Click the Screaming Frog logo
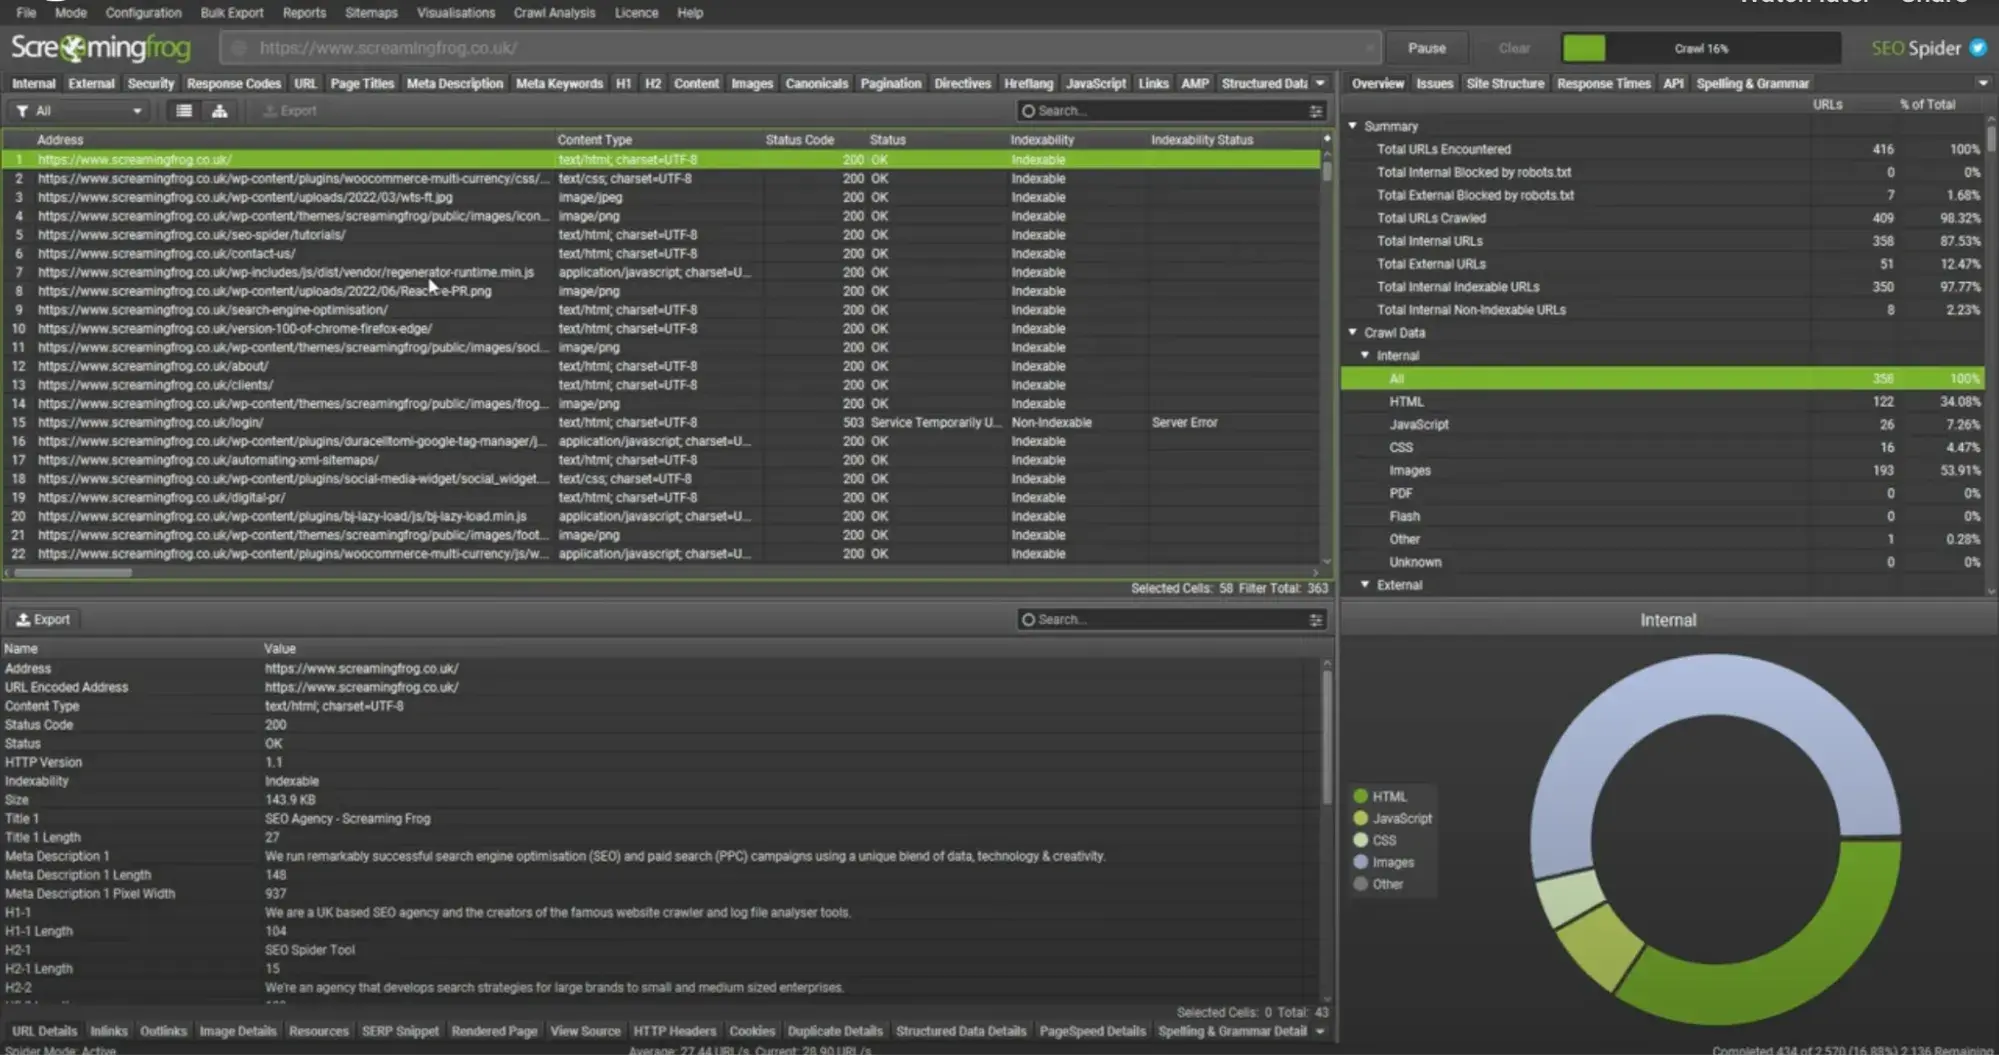Image resolution: width=1999 pixels, height=1056 pixels. pyautogui.click(x=101, y=47)
